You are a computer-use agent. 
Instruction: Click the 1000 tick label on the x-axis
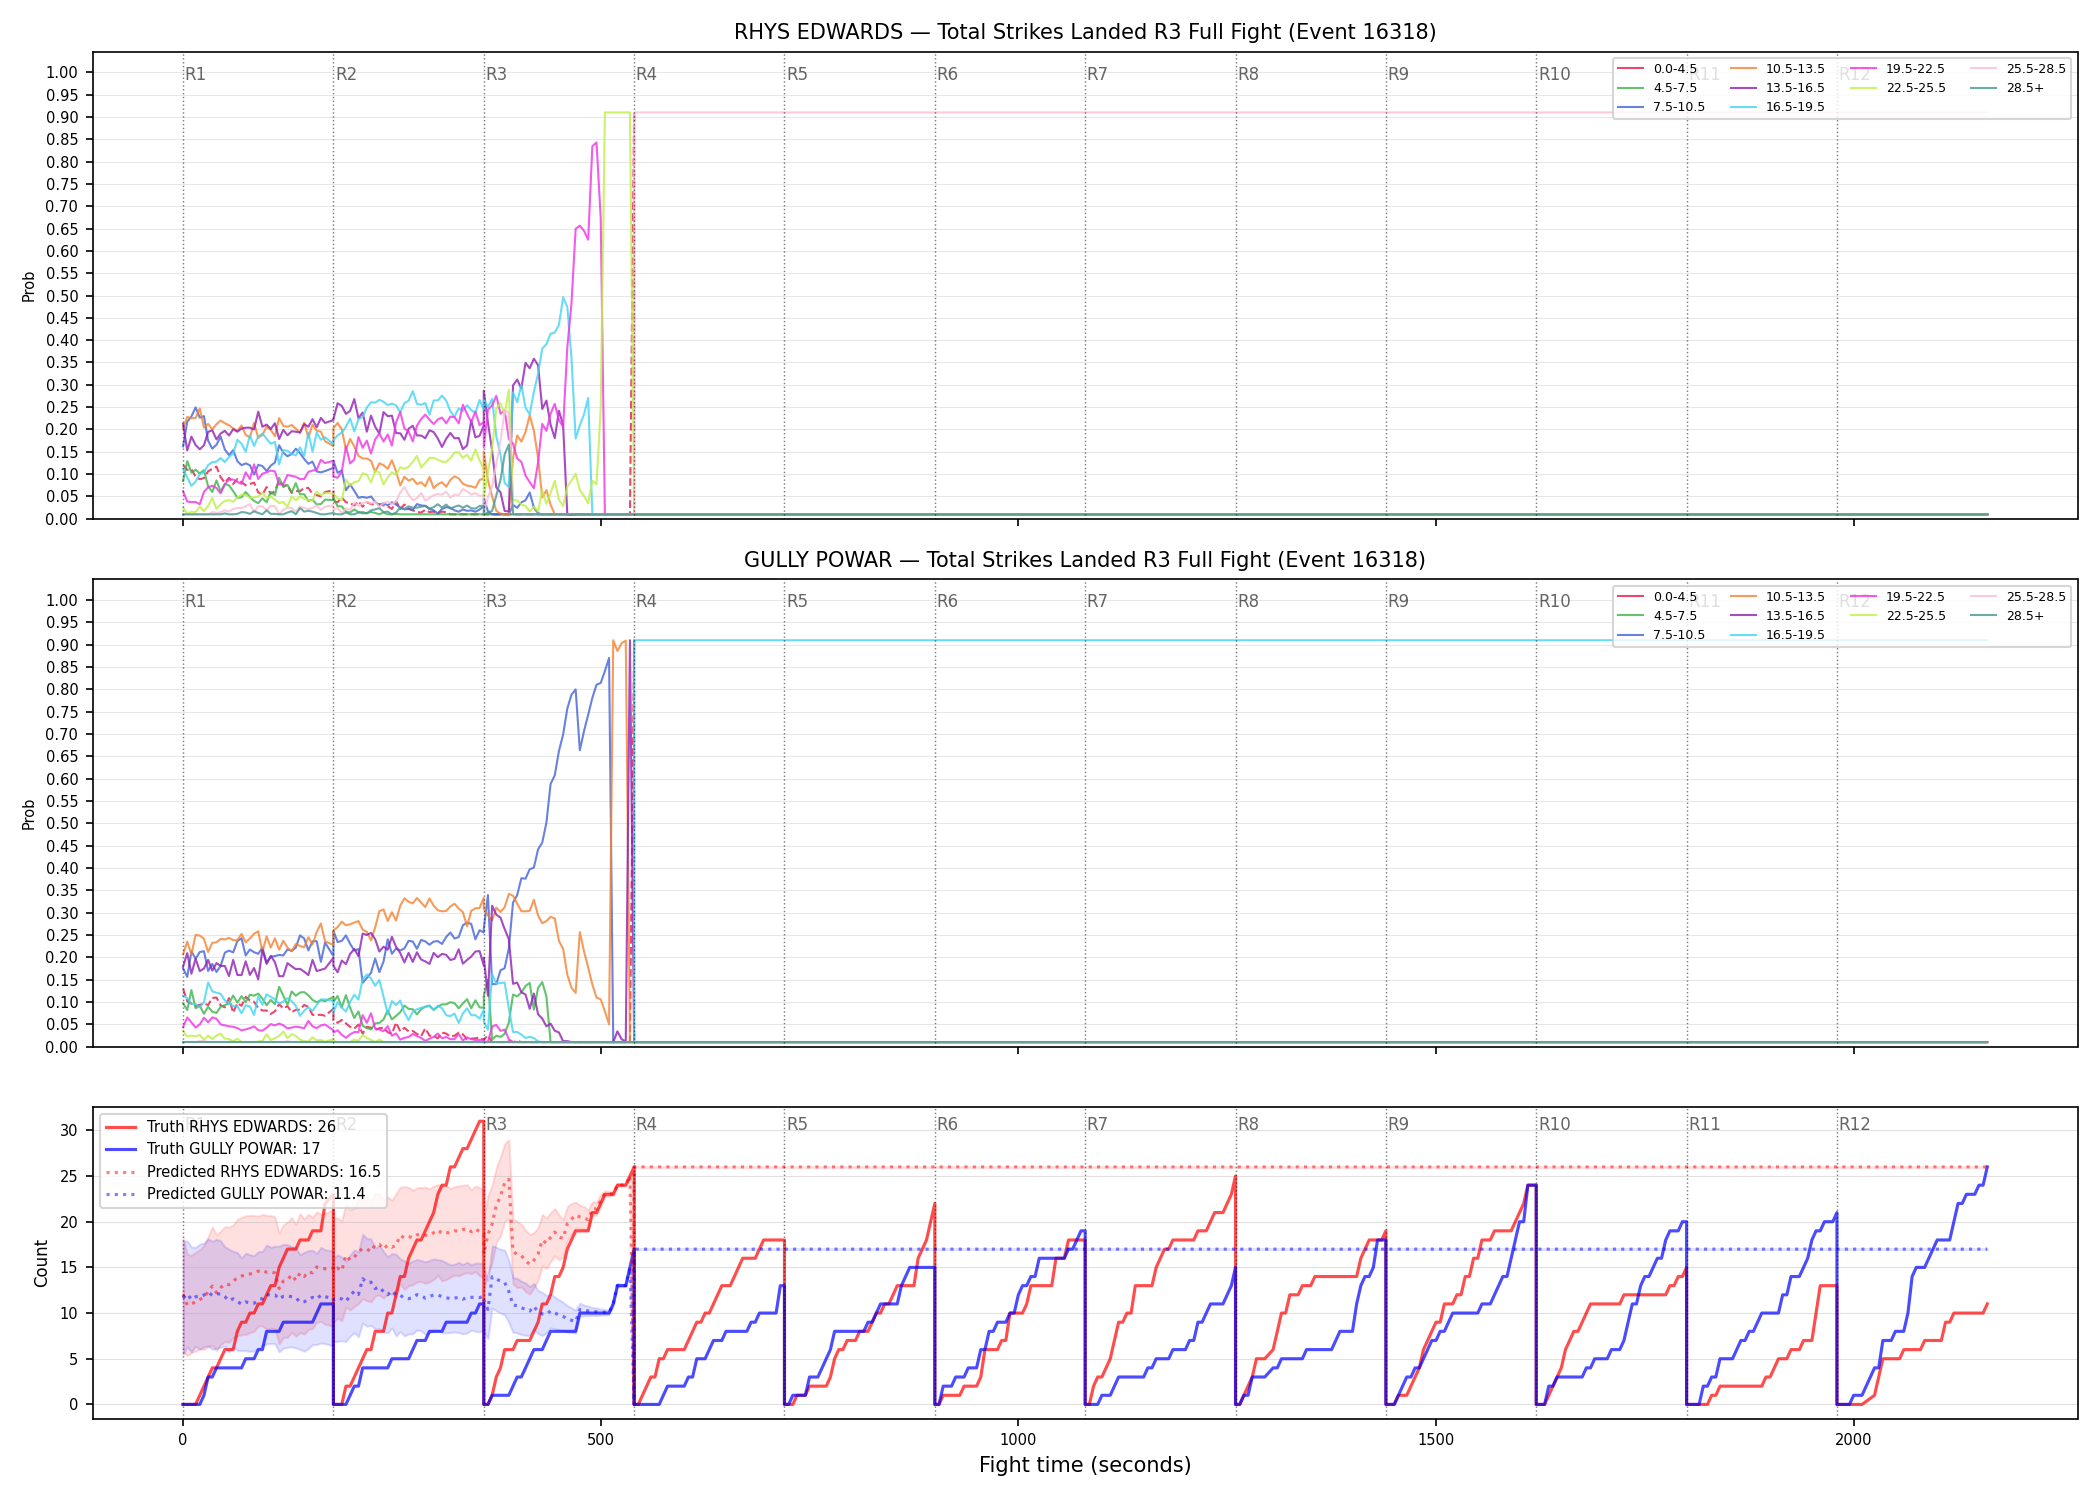tap(1018, 1440)
